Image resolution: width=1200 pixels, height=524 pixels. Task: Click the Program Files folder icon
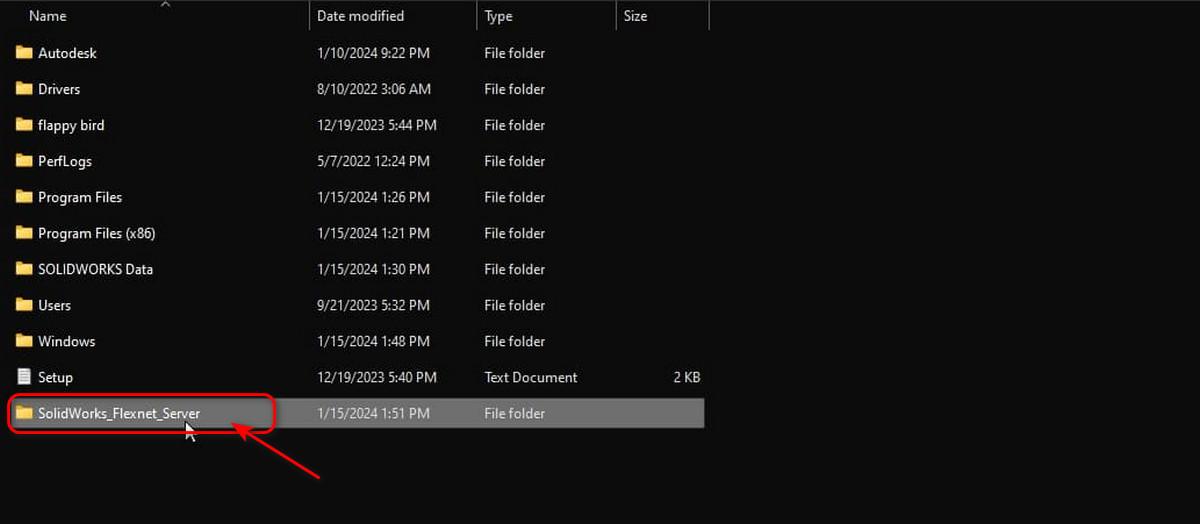pos(25,197)
